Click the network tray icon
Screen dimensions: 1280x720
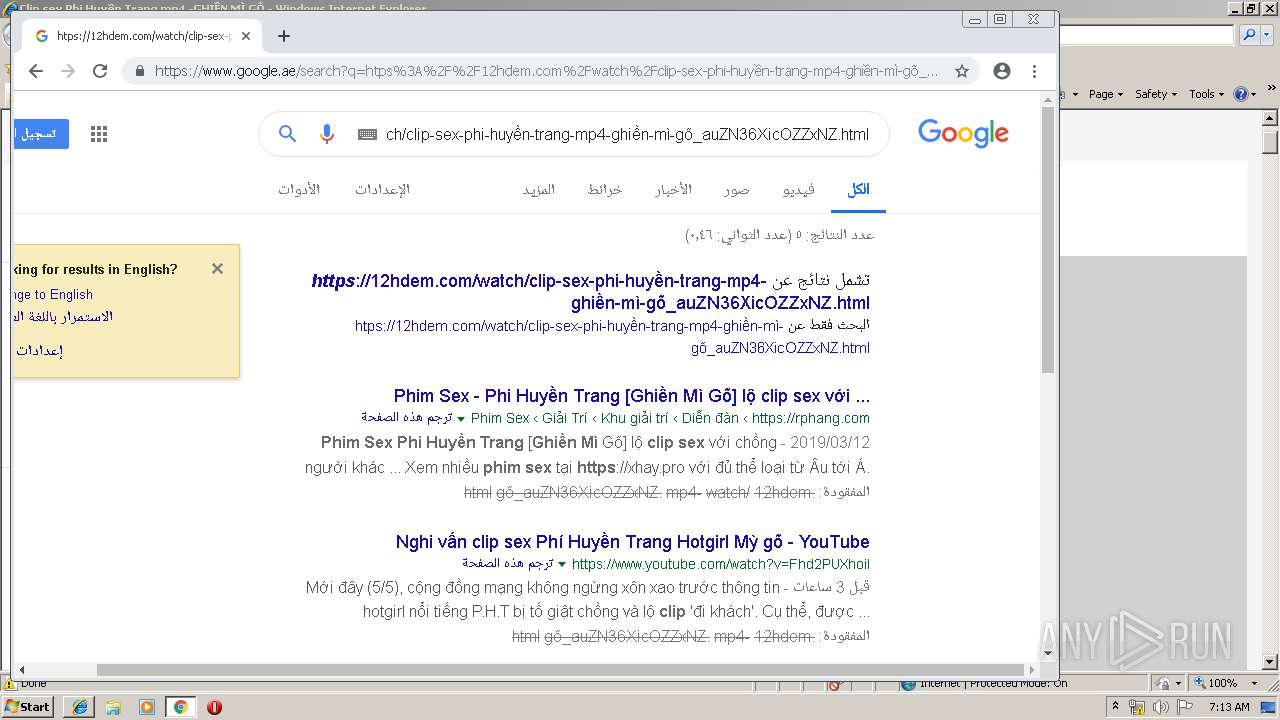(x=1139, y=707)
